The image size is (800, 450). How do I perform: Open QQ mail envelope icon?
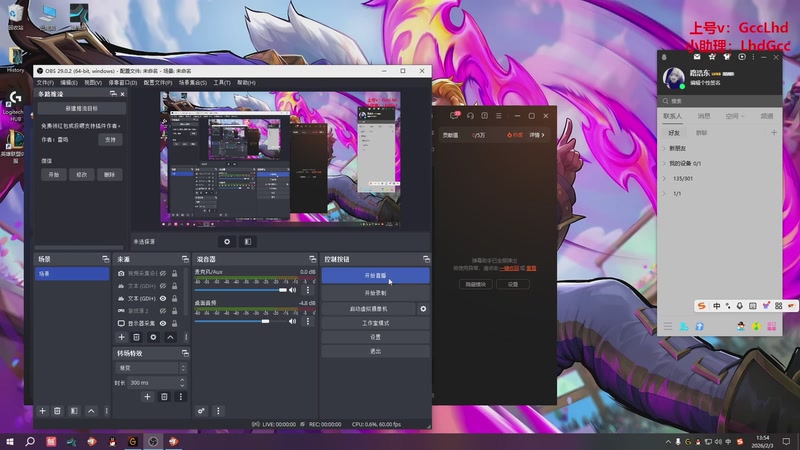697,57
